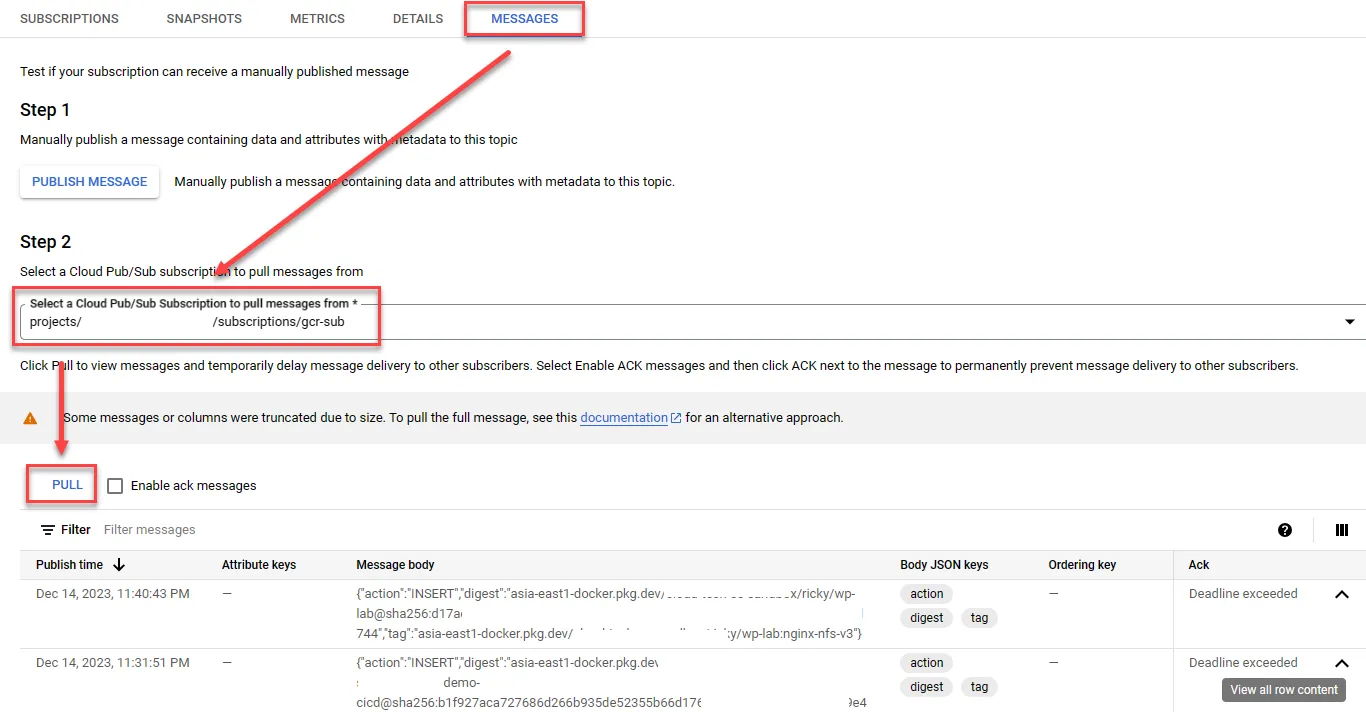Enable ack messages checkbox
Viewport: 1366px width, 712px height.
(x=115, y=486)
